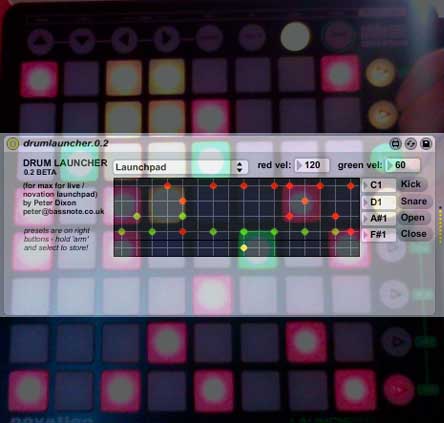This screenshot has height=423, width=444.
Task: Select the red vel 120 number box
Action: tap(312, 165)
